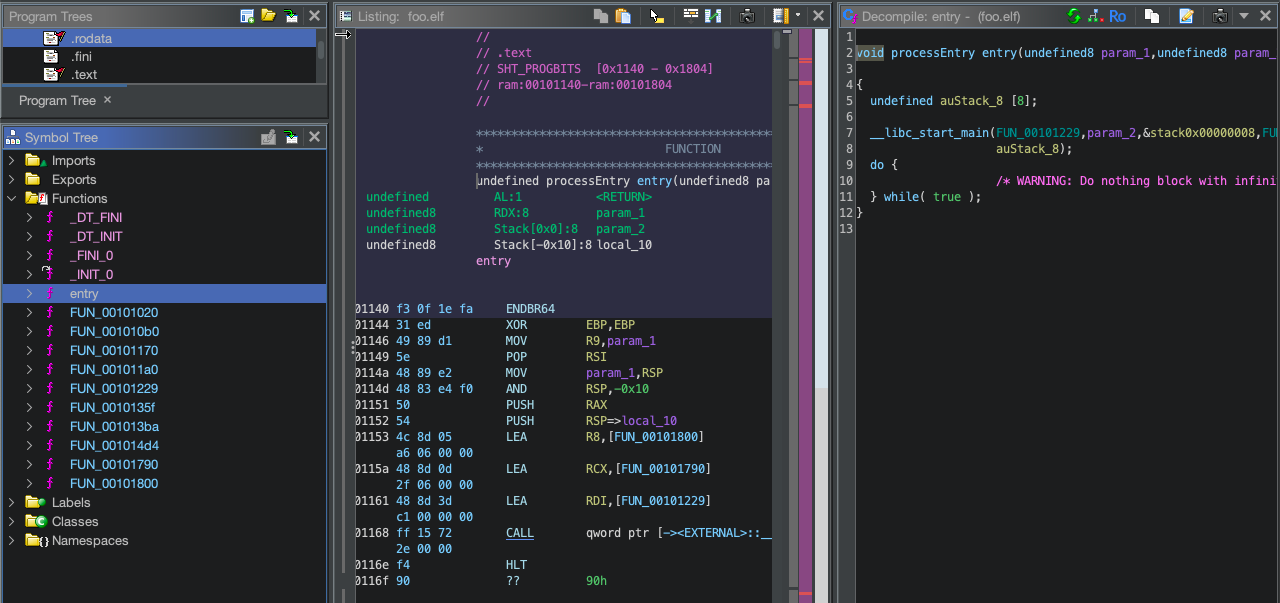The width and height of the screenshot is (1280, 603).
Task: Click __libc_start_main in the Decompile view
Action: point(929,133)
